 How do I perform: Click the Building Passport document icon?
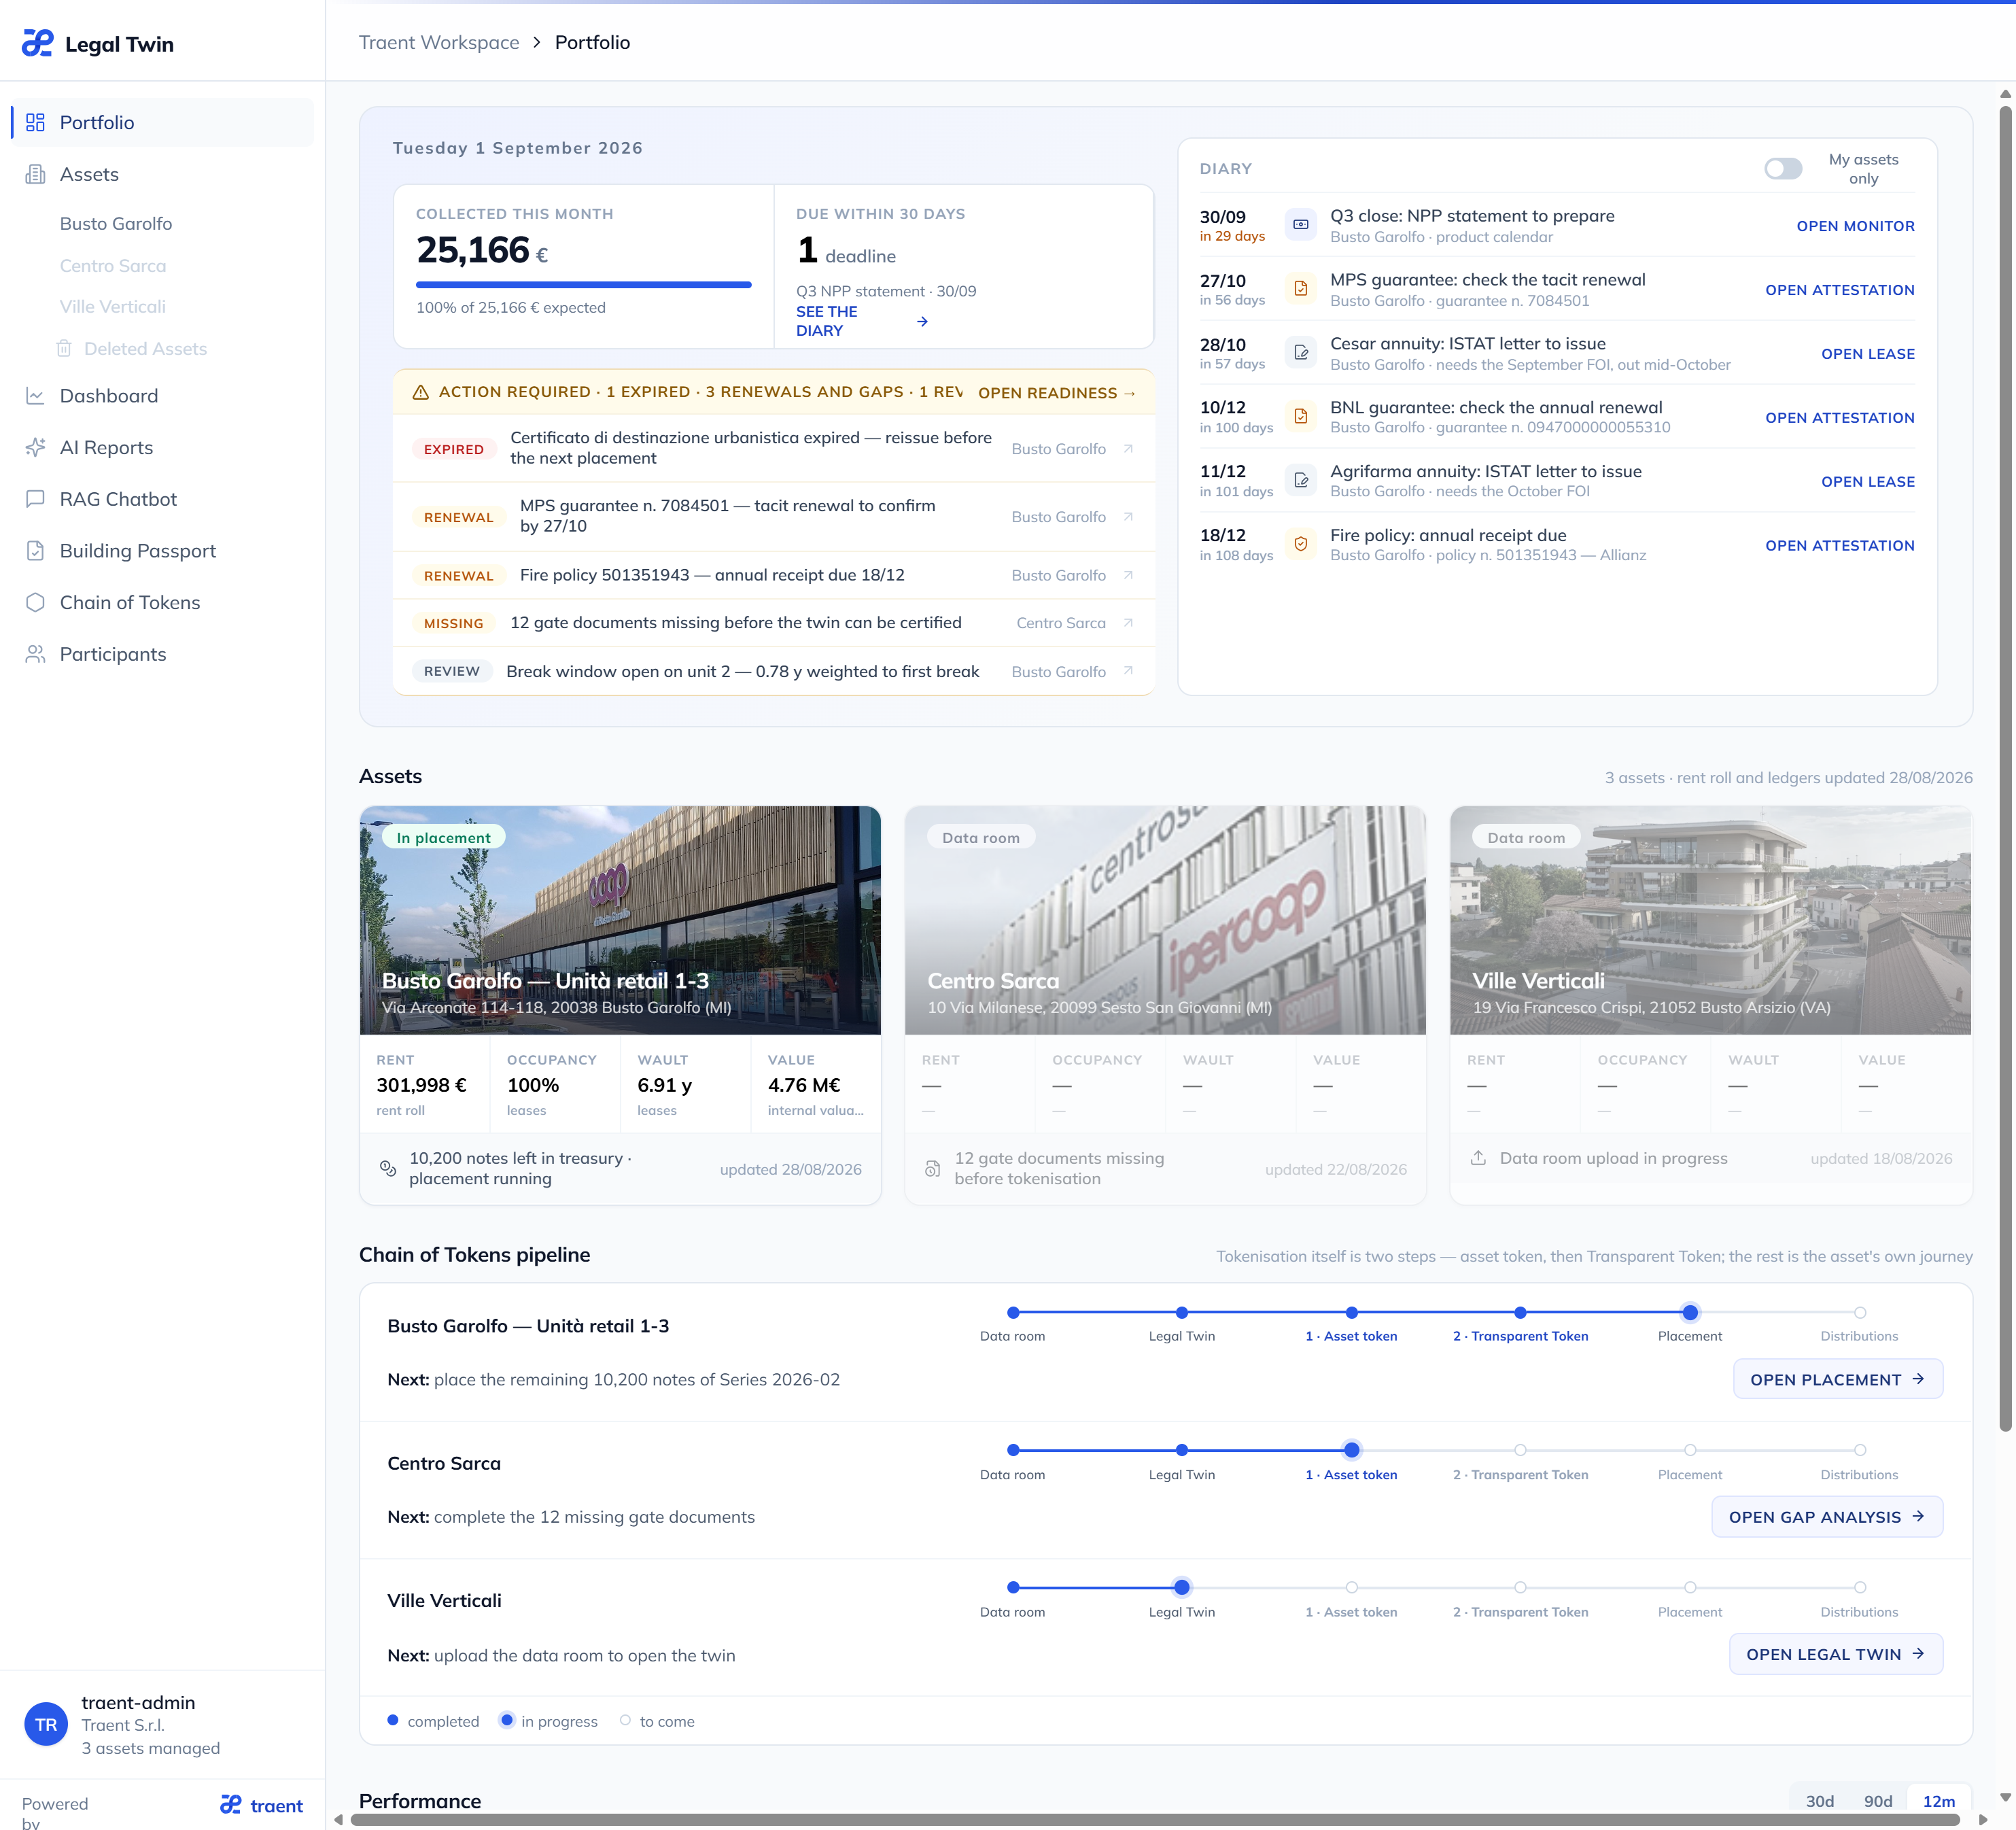pyautogui.click(x=35, y=551)
